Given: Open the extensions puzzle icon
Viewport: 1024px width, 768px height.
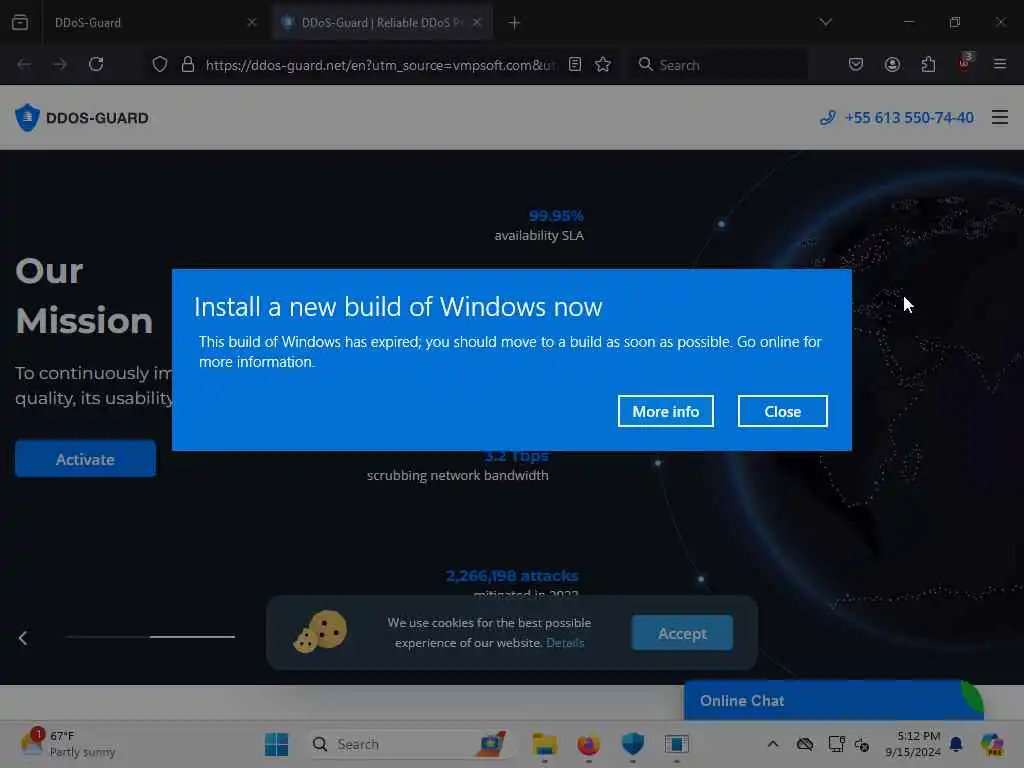Looking at the screenshot, I should (x=928, y=64).
